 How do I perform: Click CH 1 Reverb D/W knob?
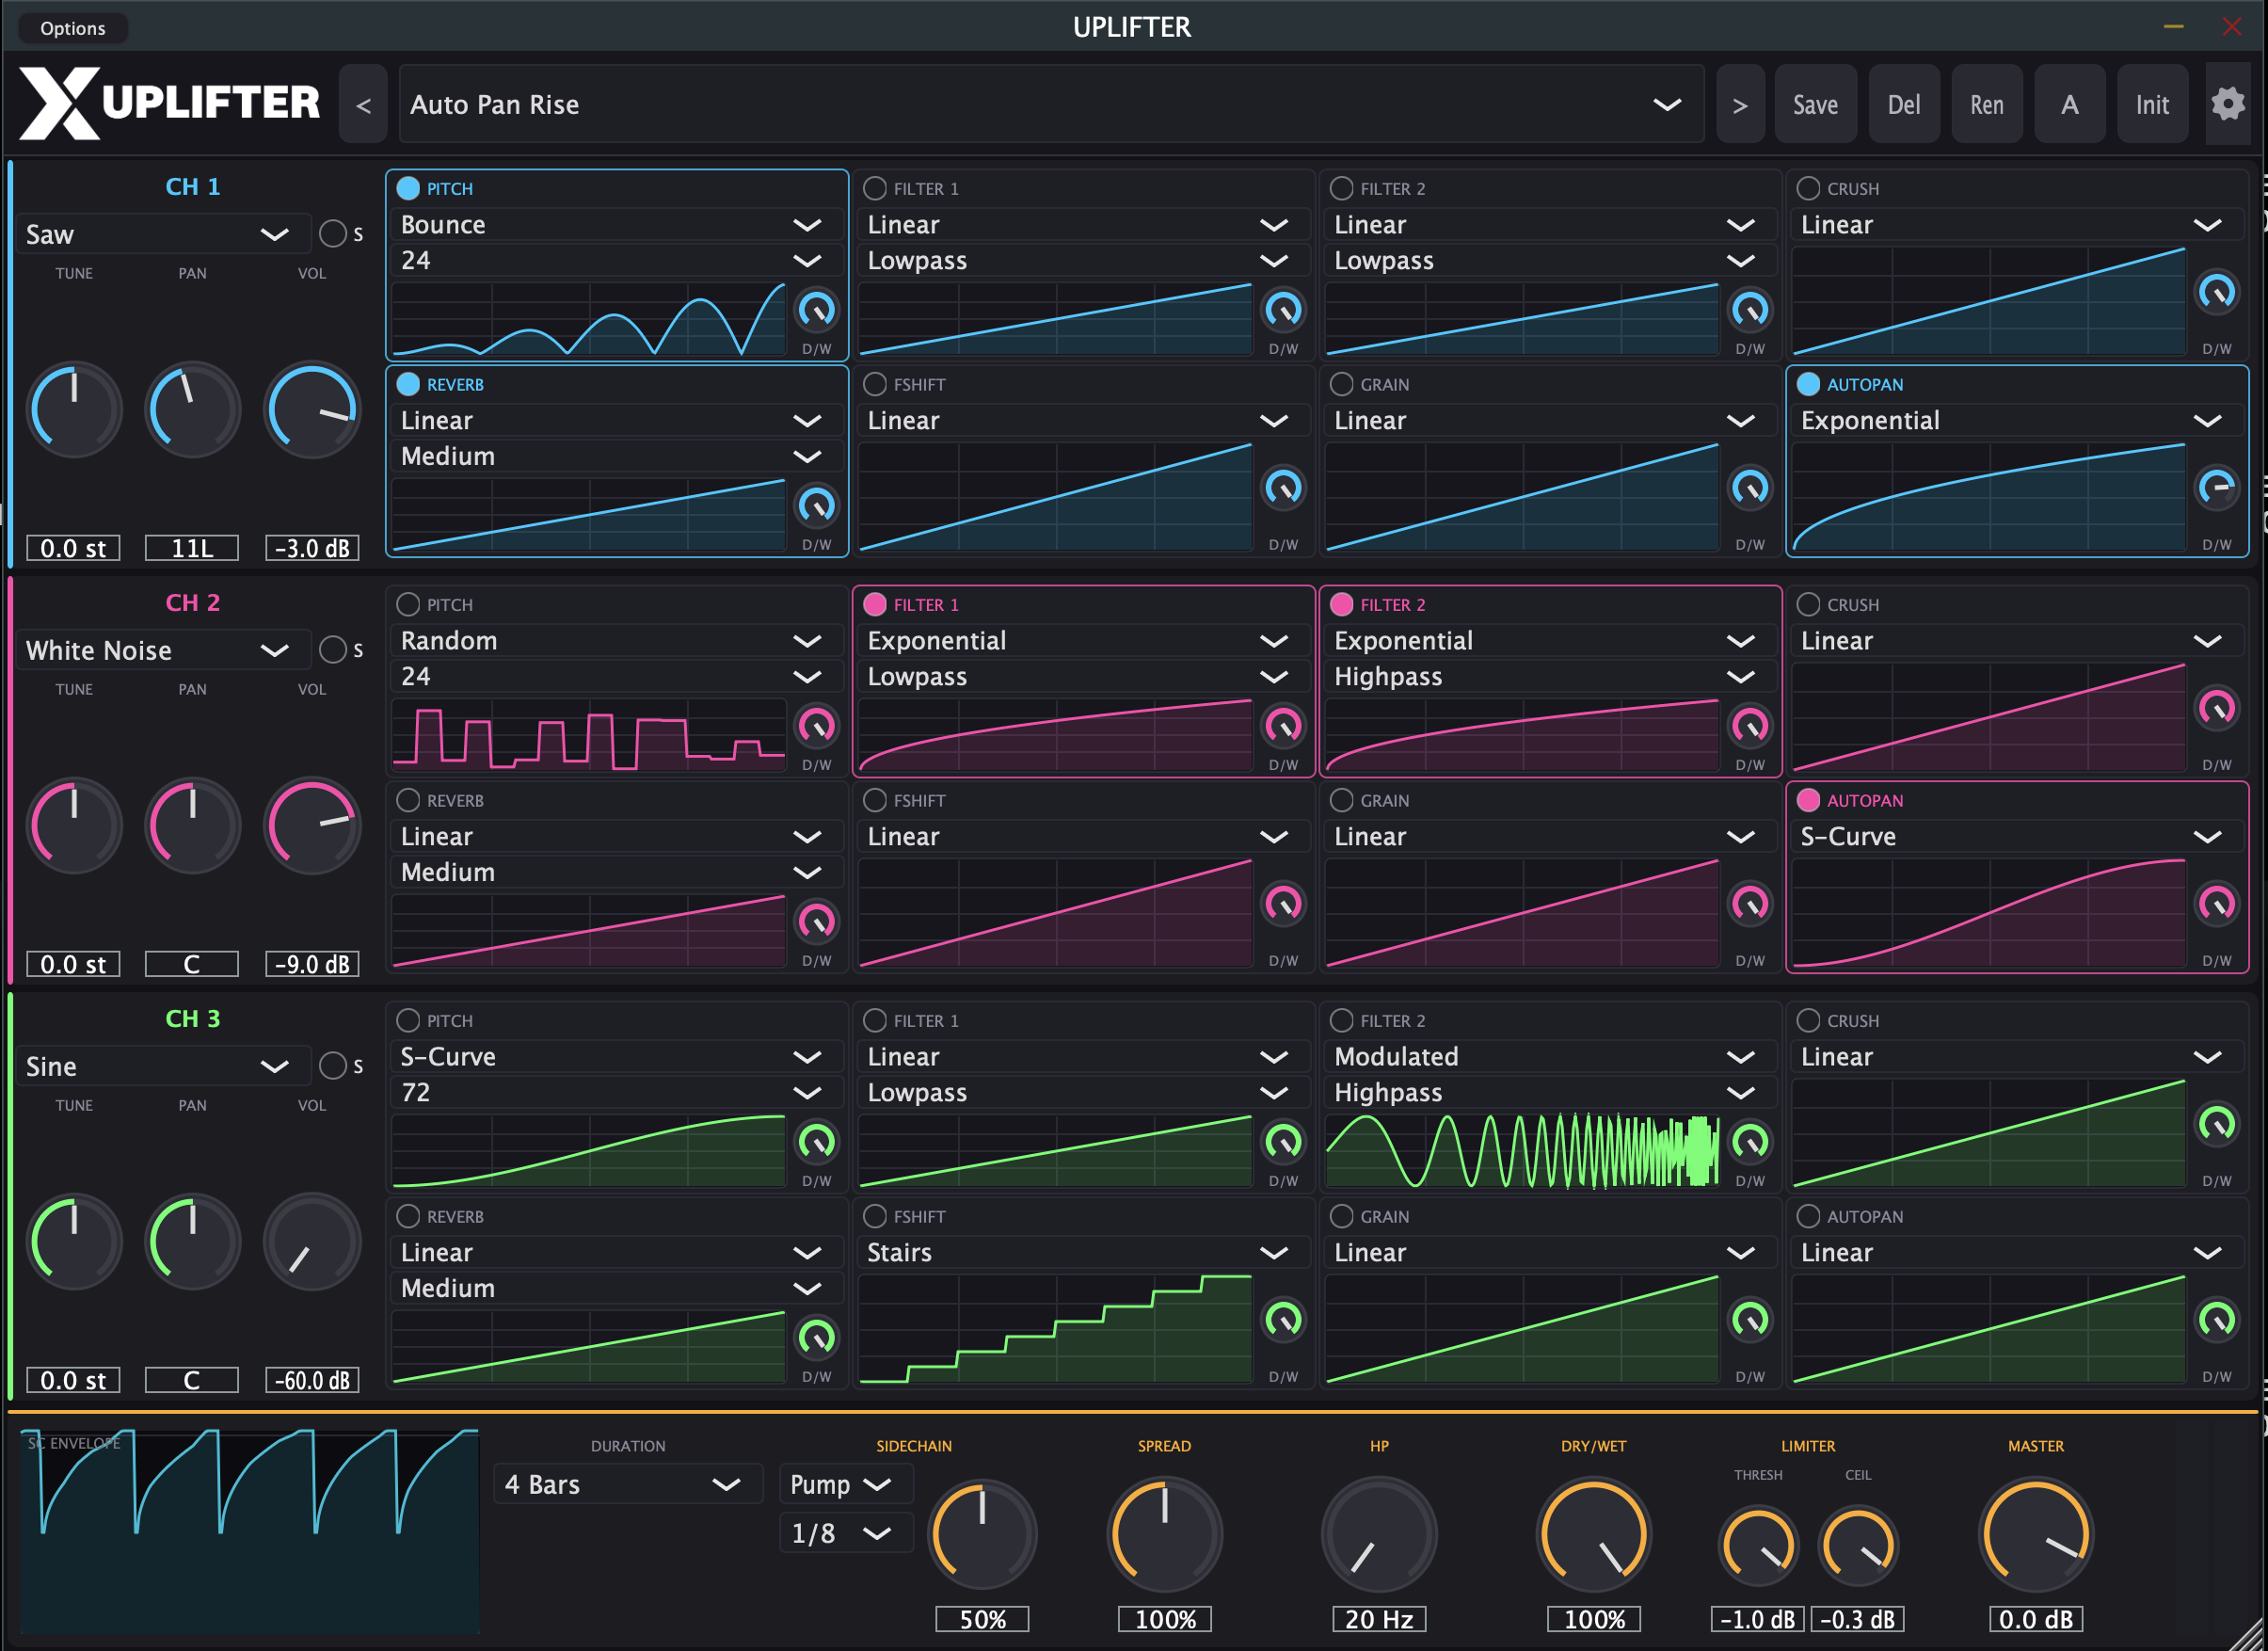tap(816, 506)
